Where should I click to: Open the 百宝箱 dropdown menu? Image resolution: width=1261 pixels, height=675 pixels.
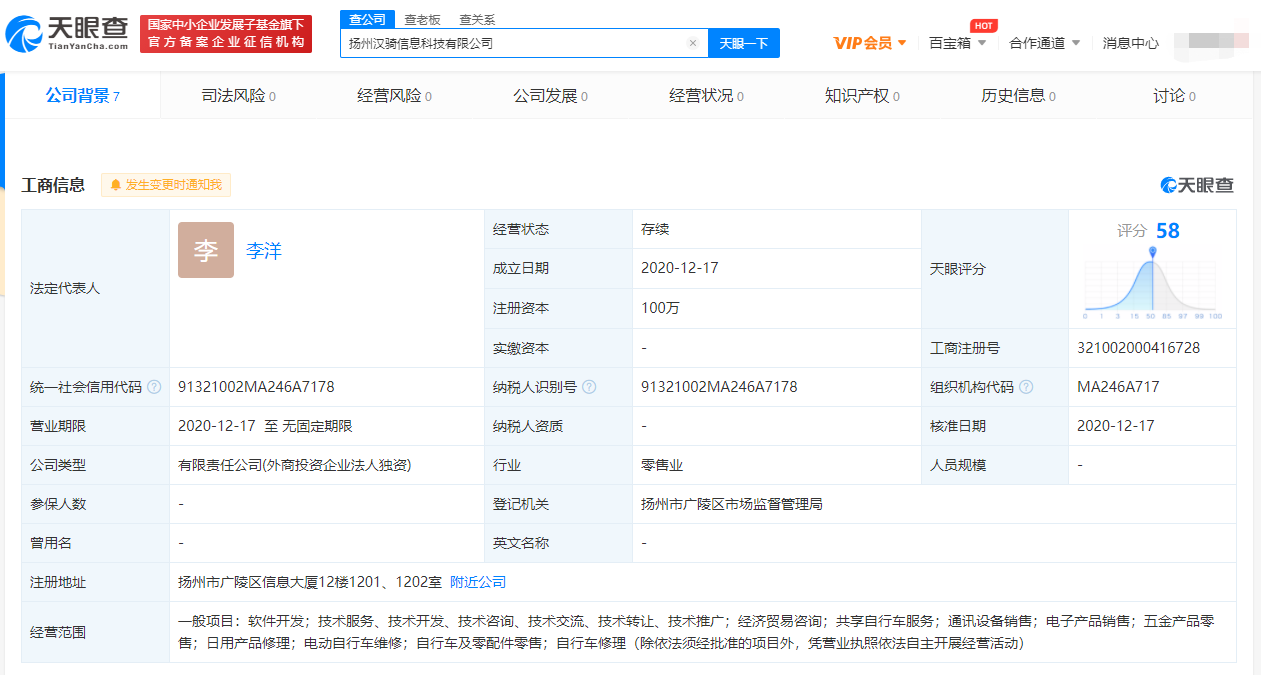pos(957,43)
